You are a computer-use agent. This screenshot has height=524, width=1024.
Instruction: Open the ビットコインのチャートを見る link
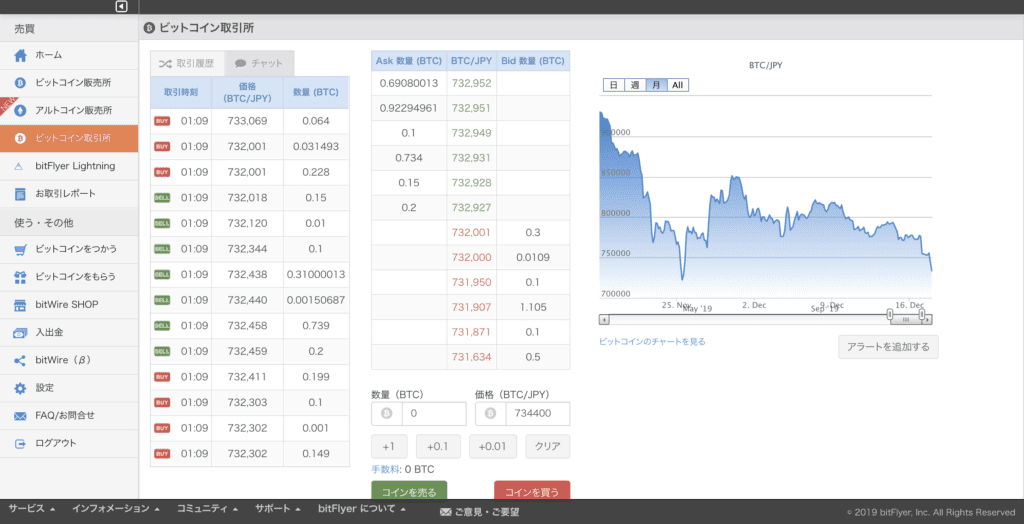[652, 341]
